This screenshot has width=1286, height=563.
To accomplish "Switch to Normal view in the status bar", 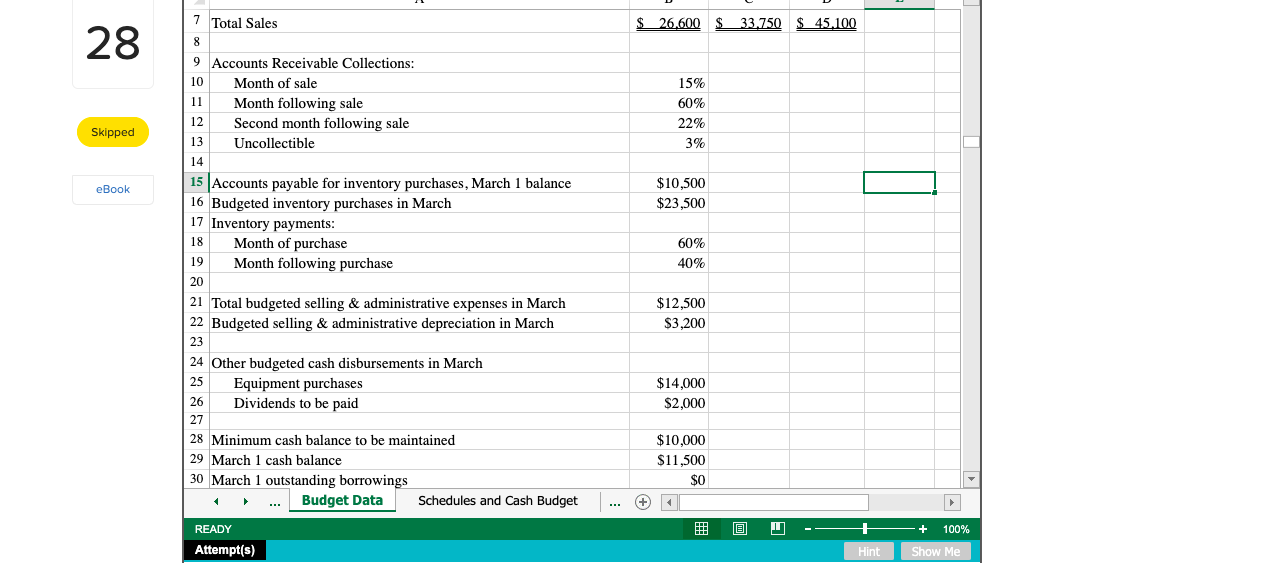I will coord(702,529).
